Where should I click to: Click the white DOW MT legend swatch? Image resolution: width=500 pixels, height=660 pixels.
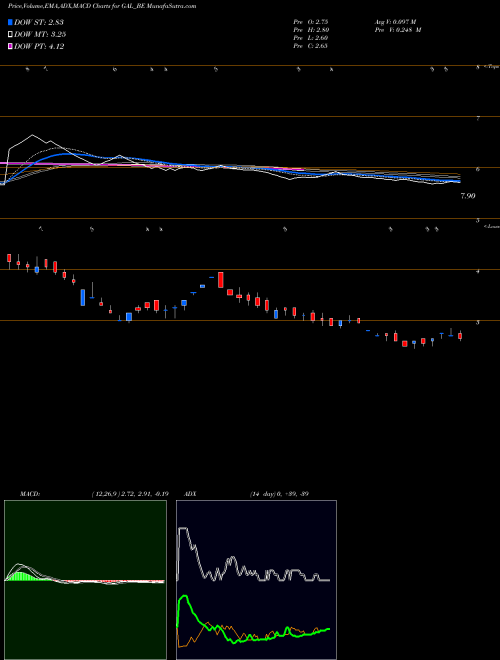click(10, 35)
